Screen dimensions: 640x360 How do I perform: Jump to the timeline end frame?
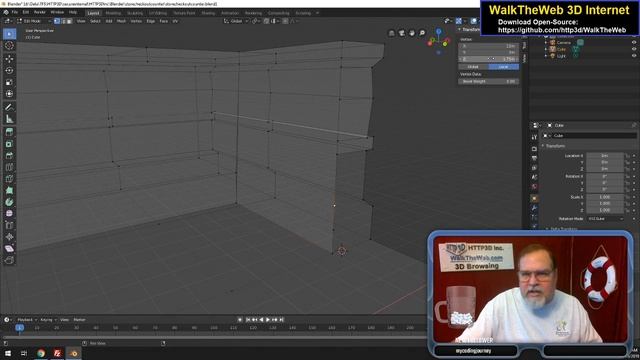pos(282,320)
